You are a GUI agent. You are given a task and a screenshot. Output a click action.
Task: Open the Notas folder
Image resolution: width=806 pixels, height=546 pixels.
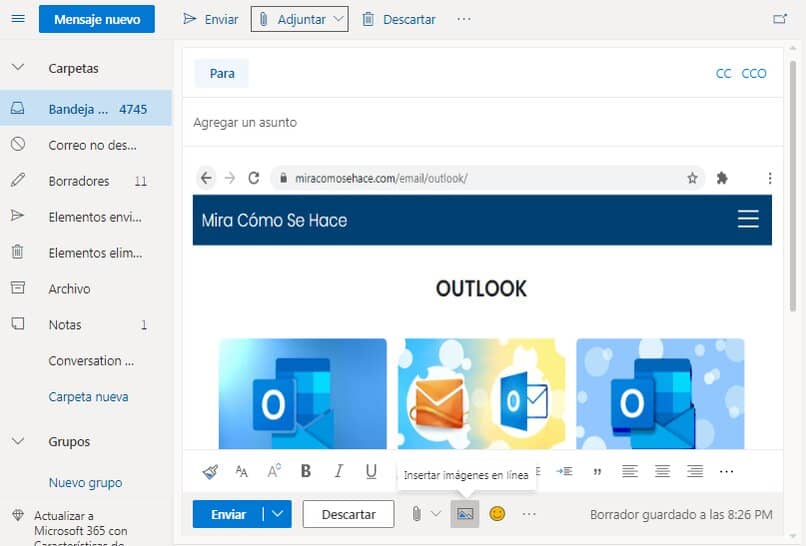tap(86, 324)
